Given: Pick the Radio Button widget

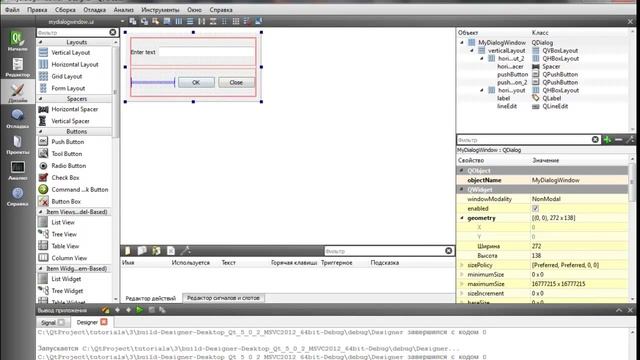Looking at the screenshot, I should (x=68, y=166).
